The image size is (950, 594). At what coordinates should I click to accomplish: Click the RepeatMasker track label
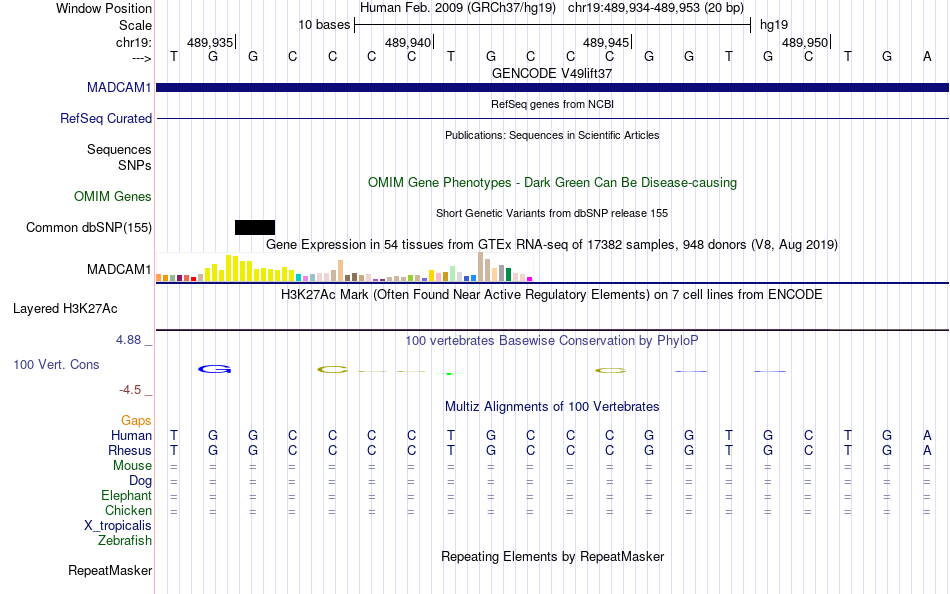(x=110, y=570)
